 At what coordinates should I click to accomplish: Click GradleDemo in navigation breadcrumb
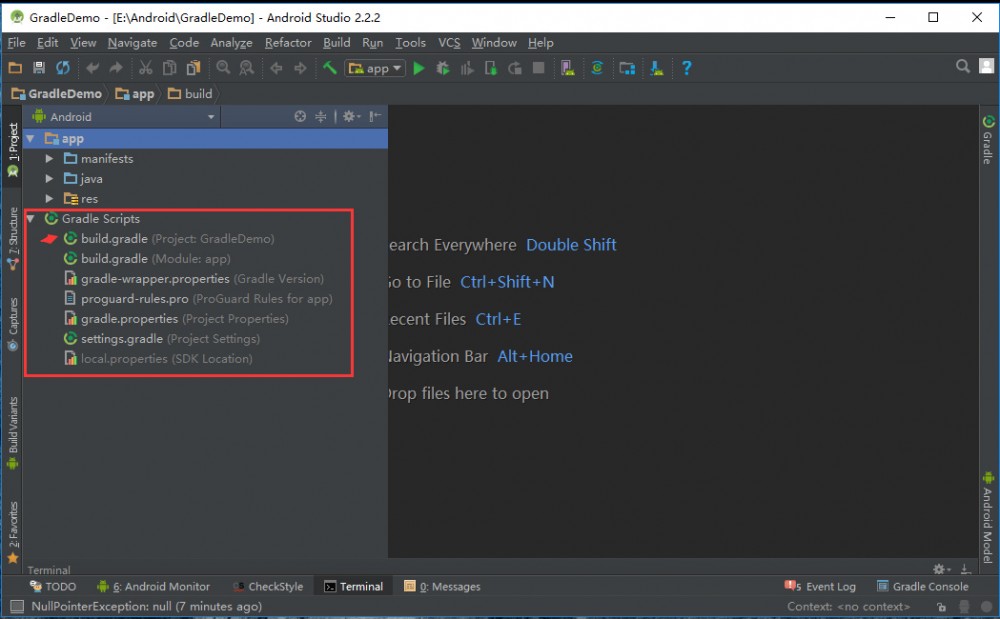56,94
